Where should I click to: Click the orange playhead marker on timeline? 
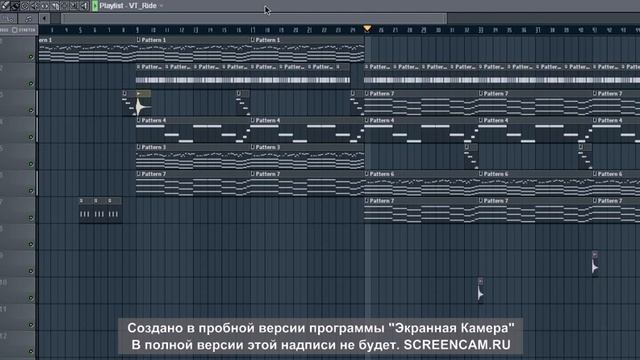point(367,28)
